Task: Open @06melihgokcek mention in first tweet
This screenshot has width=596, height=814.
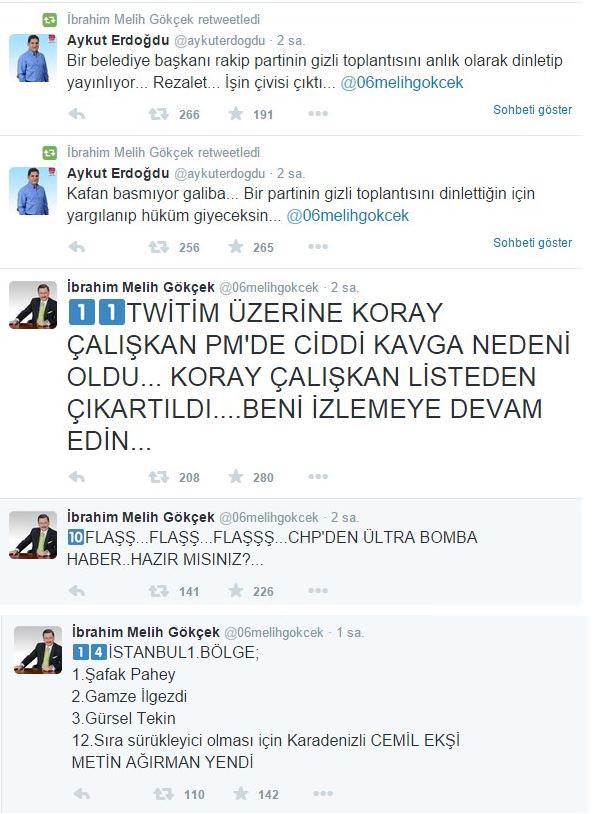Action: (x=401, y=83)
